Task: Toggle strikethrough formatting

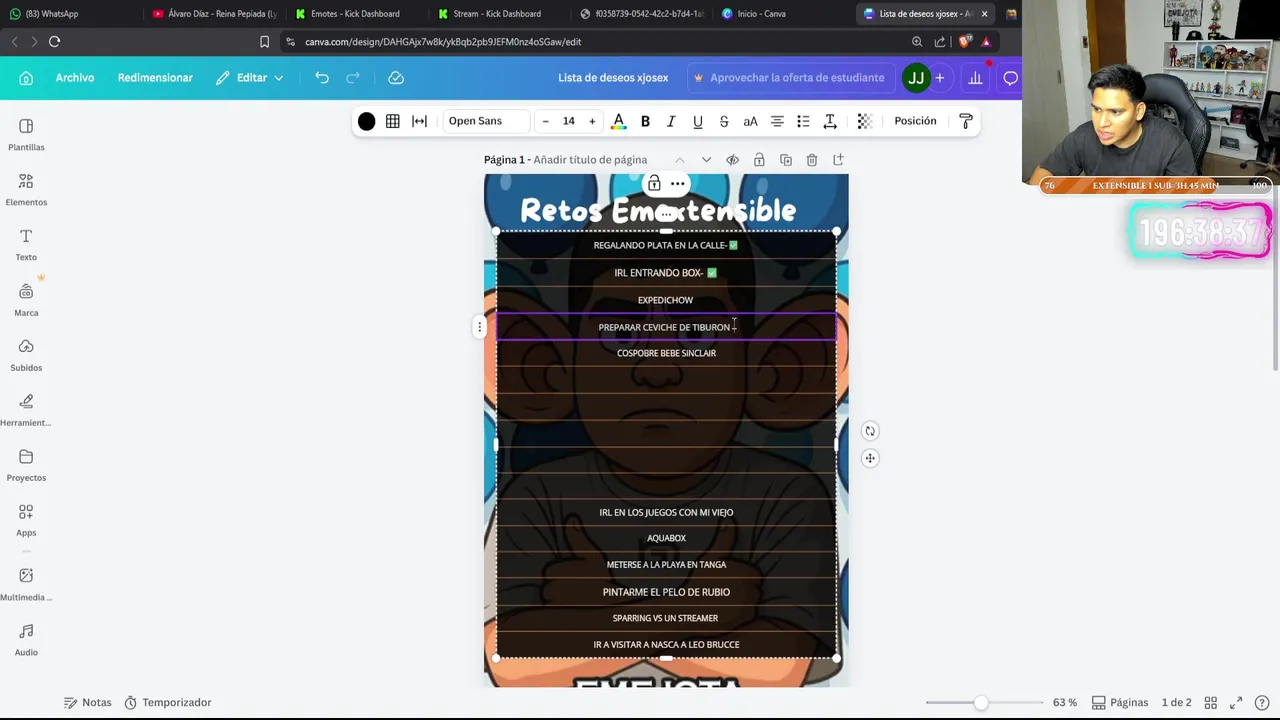Action: click(724, 121)
